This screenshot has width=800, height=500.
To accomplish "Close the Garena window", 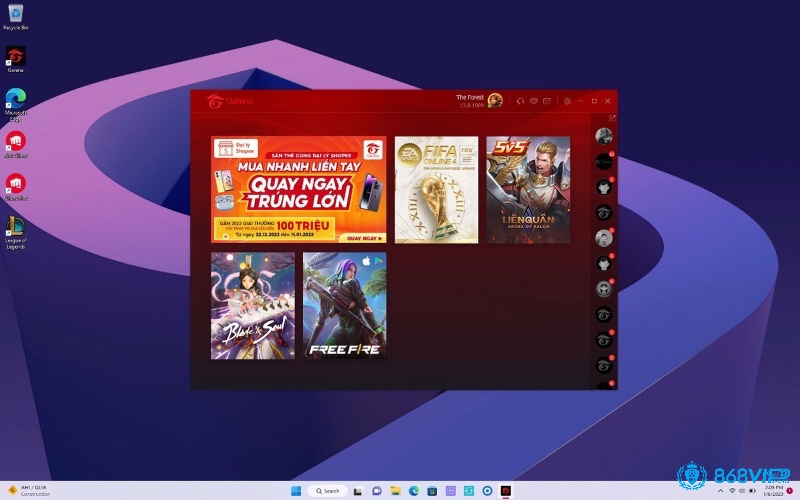I will pyautogui.click(x=608, y=101).
